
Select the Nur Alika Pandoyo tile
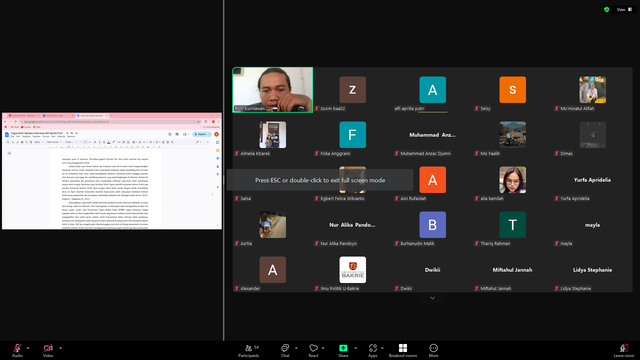tap(353, 225)
